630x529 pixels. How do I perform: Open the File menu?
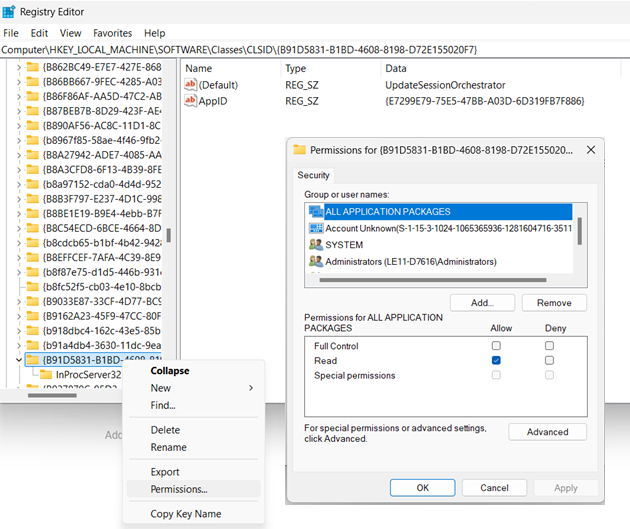11,33
